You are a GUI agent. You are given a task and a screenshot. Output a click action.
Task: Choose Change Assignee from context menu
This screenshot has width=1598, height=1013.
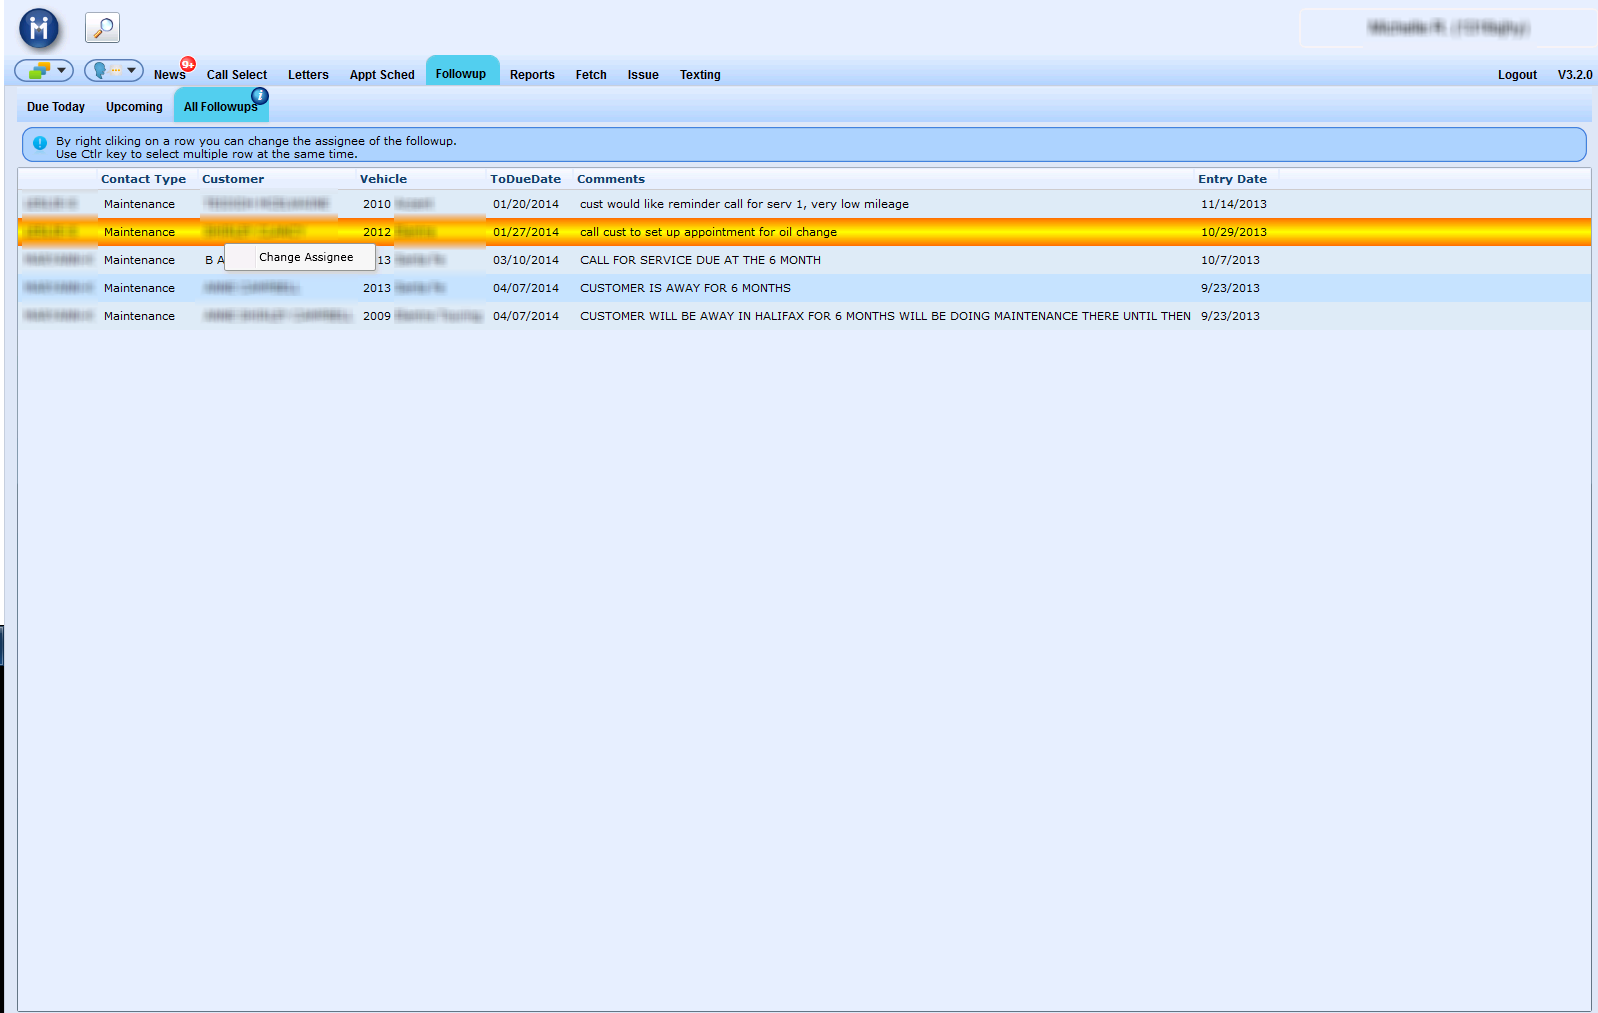pyautogui.click(x=305, y=257)
